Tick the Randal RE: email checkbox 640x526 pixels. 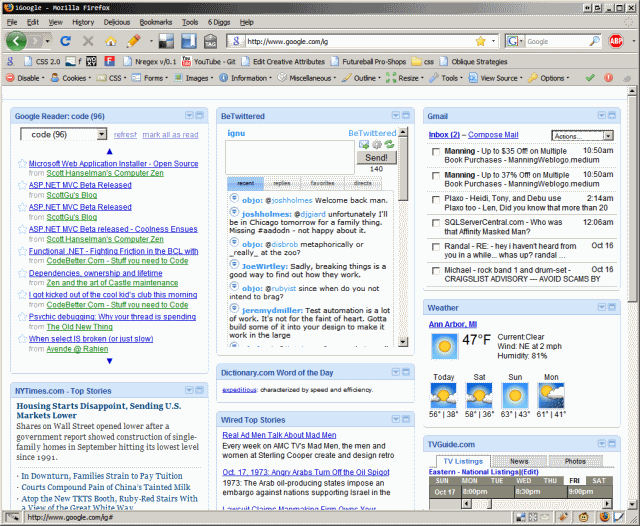pyautogui.click(x=436, y=246)
